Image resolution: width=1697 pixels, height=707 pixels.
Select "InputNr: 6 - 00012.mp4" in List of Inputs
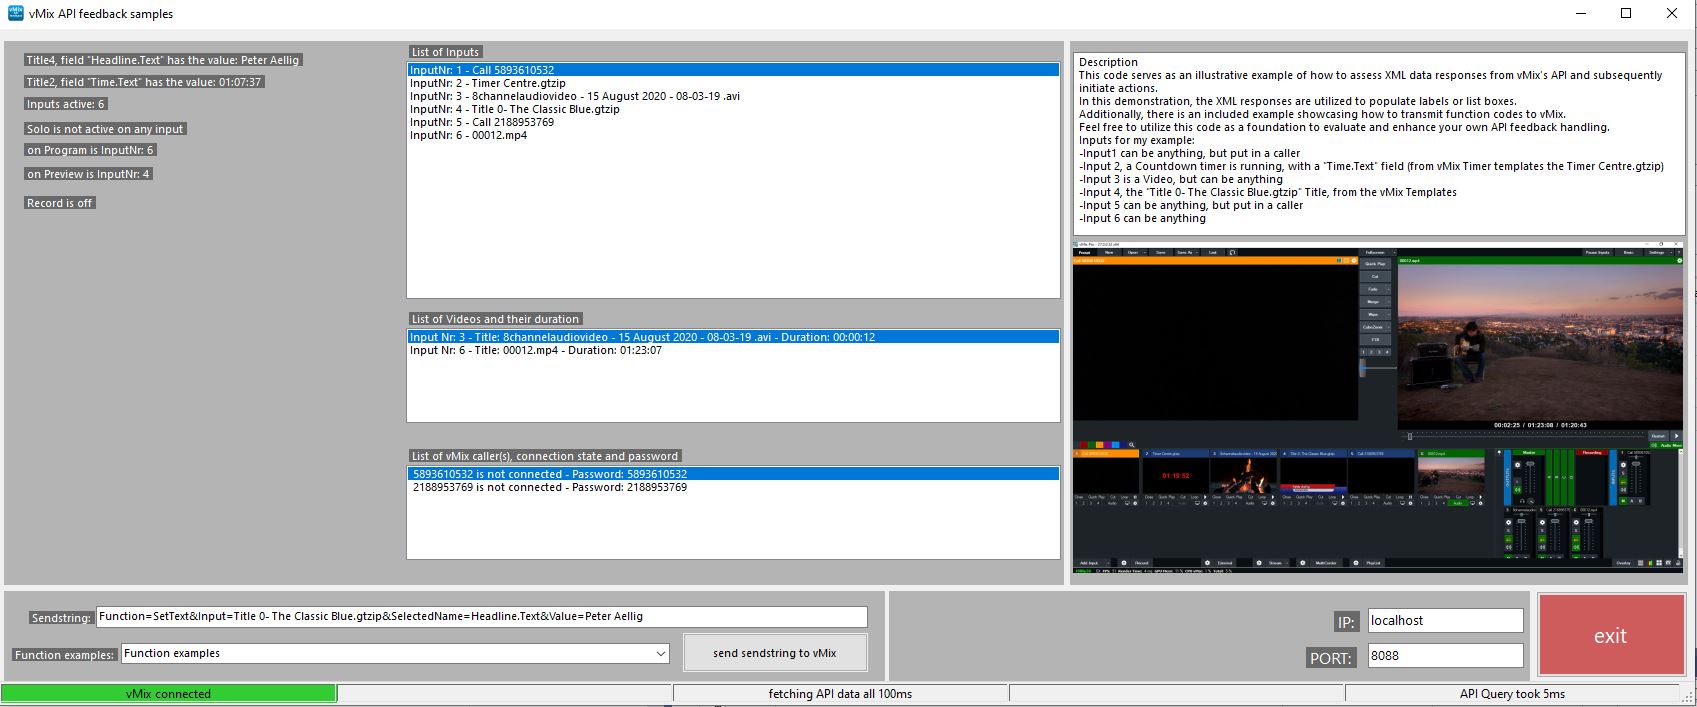(x=468, y=135)
